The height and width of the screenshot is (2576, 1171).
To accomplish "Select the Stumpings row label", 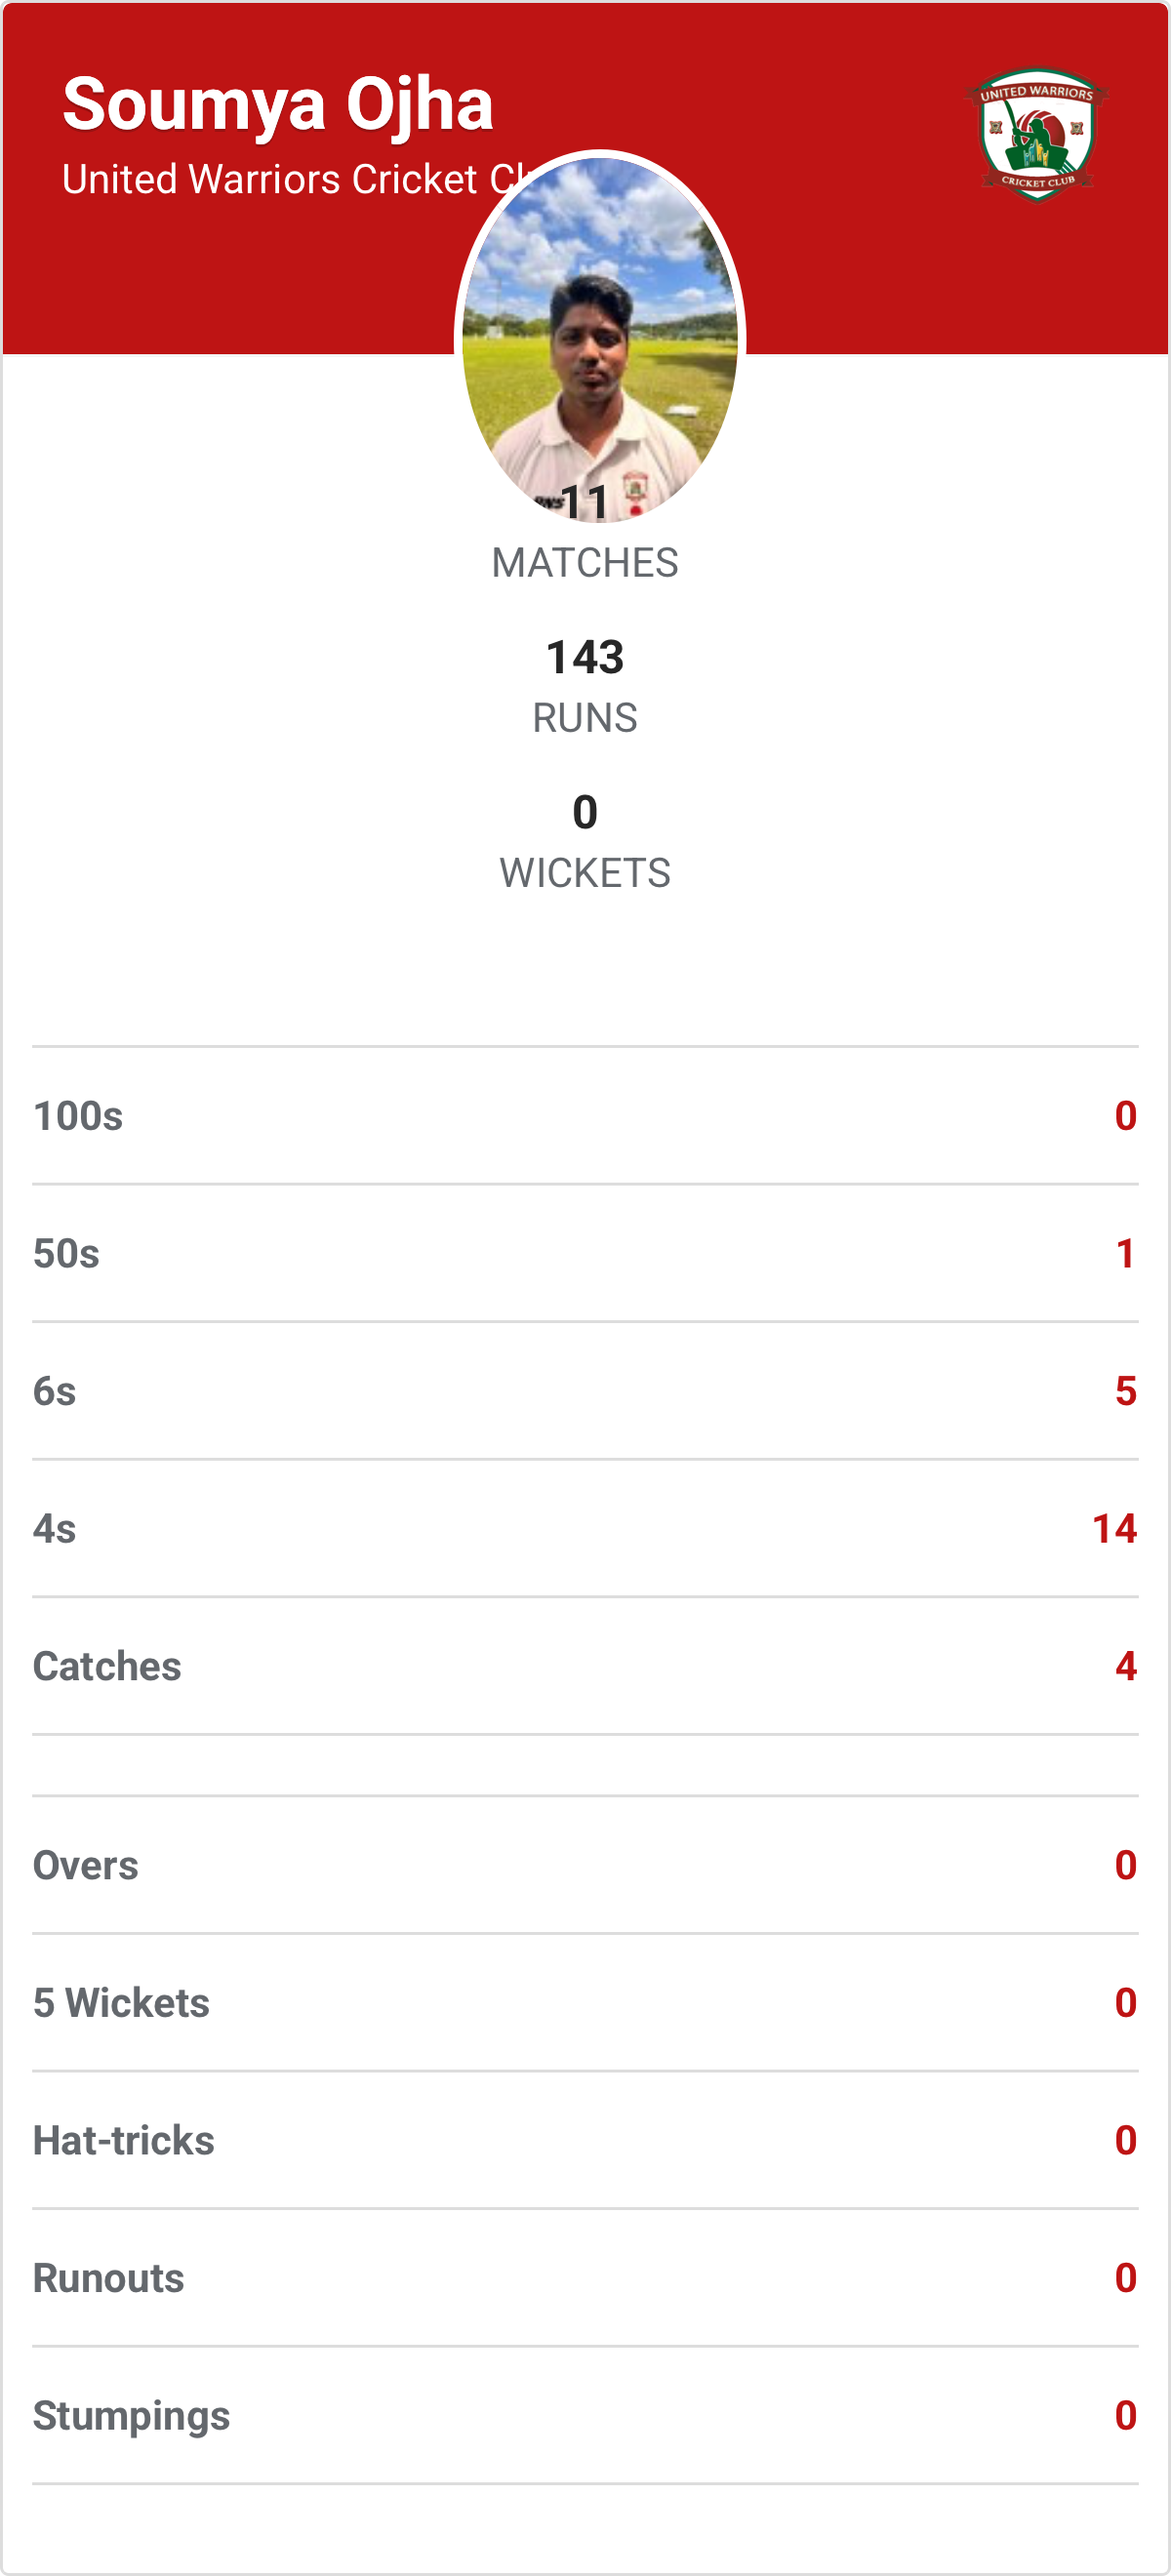I will tap(132, 2416).
